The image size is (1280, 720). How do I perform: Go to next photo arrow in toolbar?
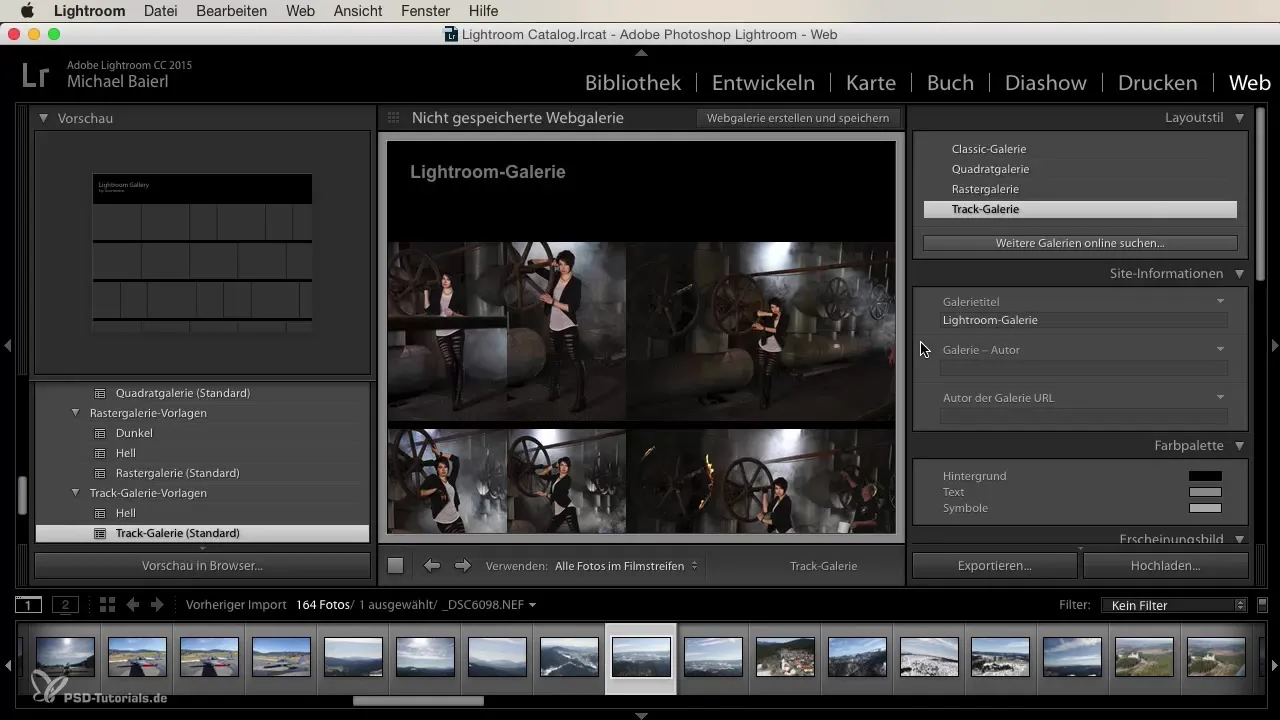(x=462, y=565)
